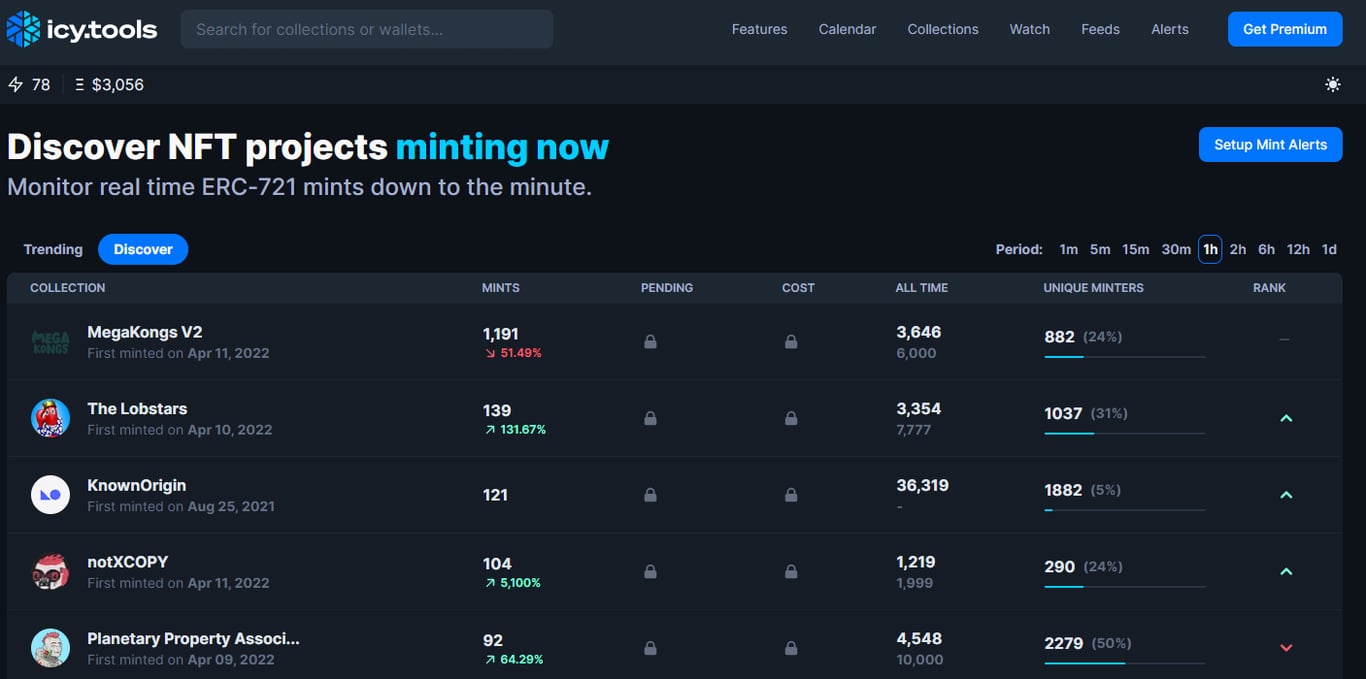Screen dimensions: 1366x679
Task: Select the 1d period option
Action: tap(1329, 249)
